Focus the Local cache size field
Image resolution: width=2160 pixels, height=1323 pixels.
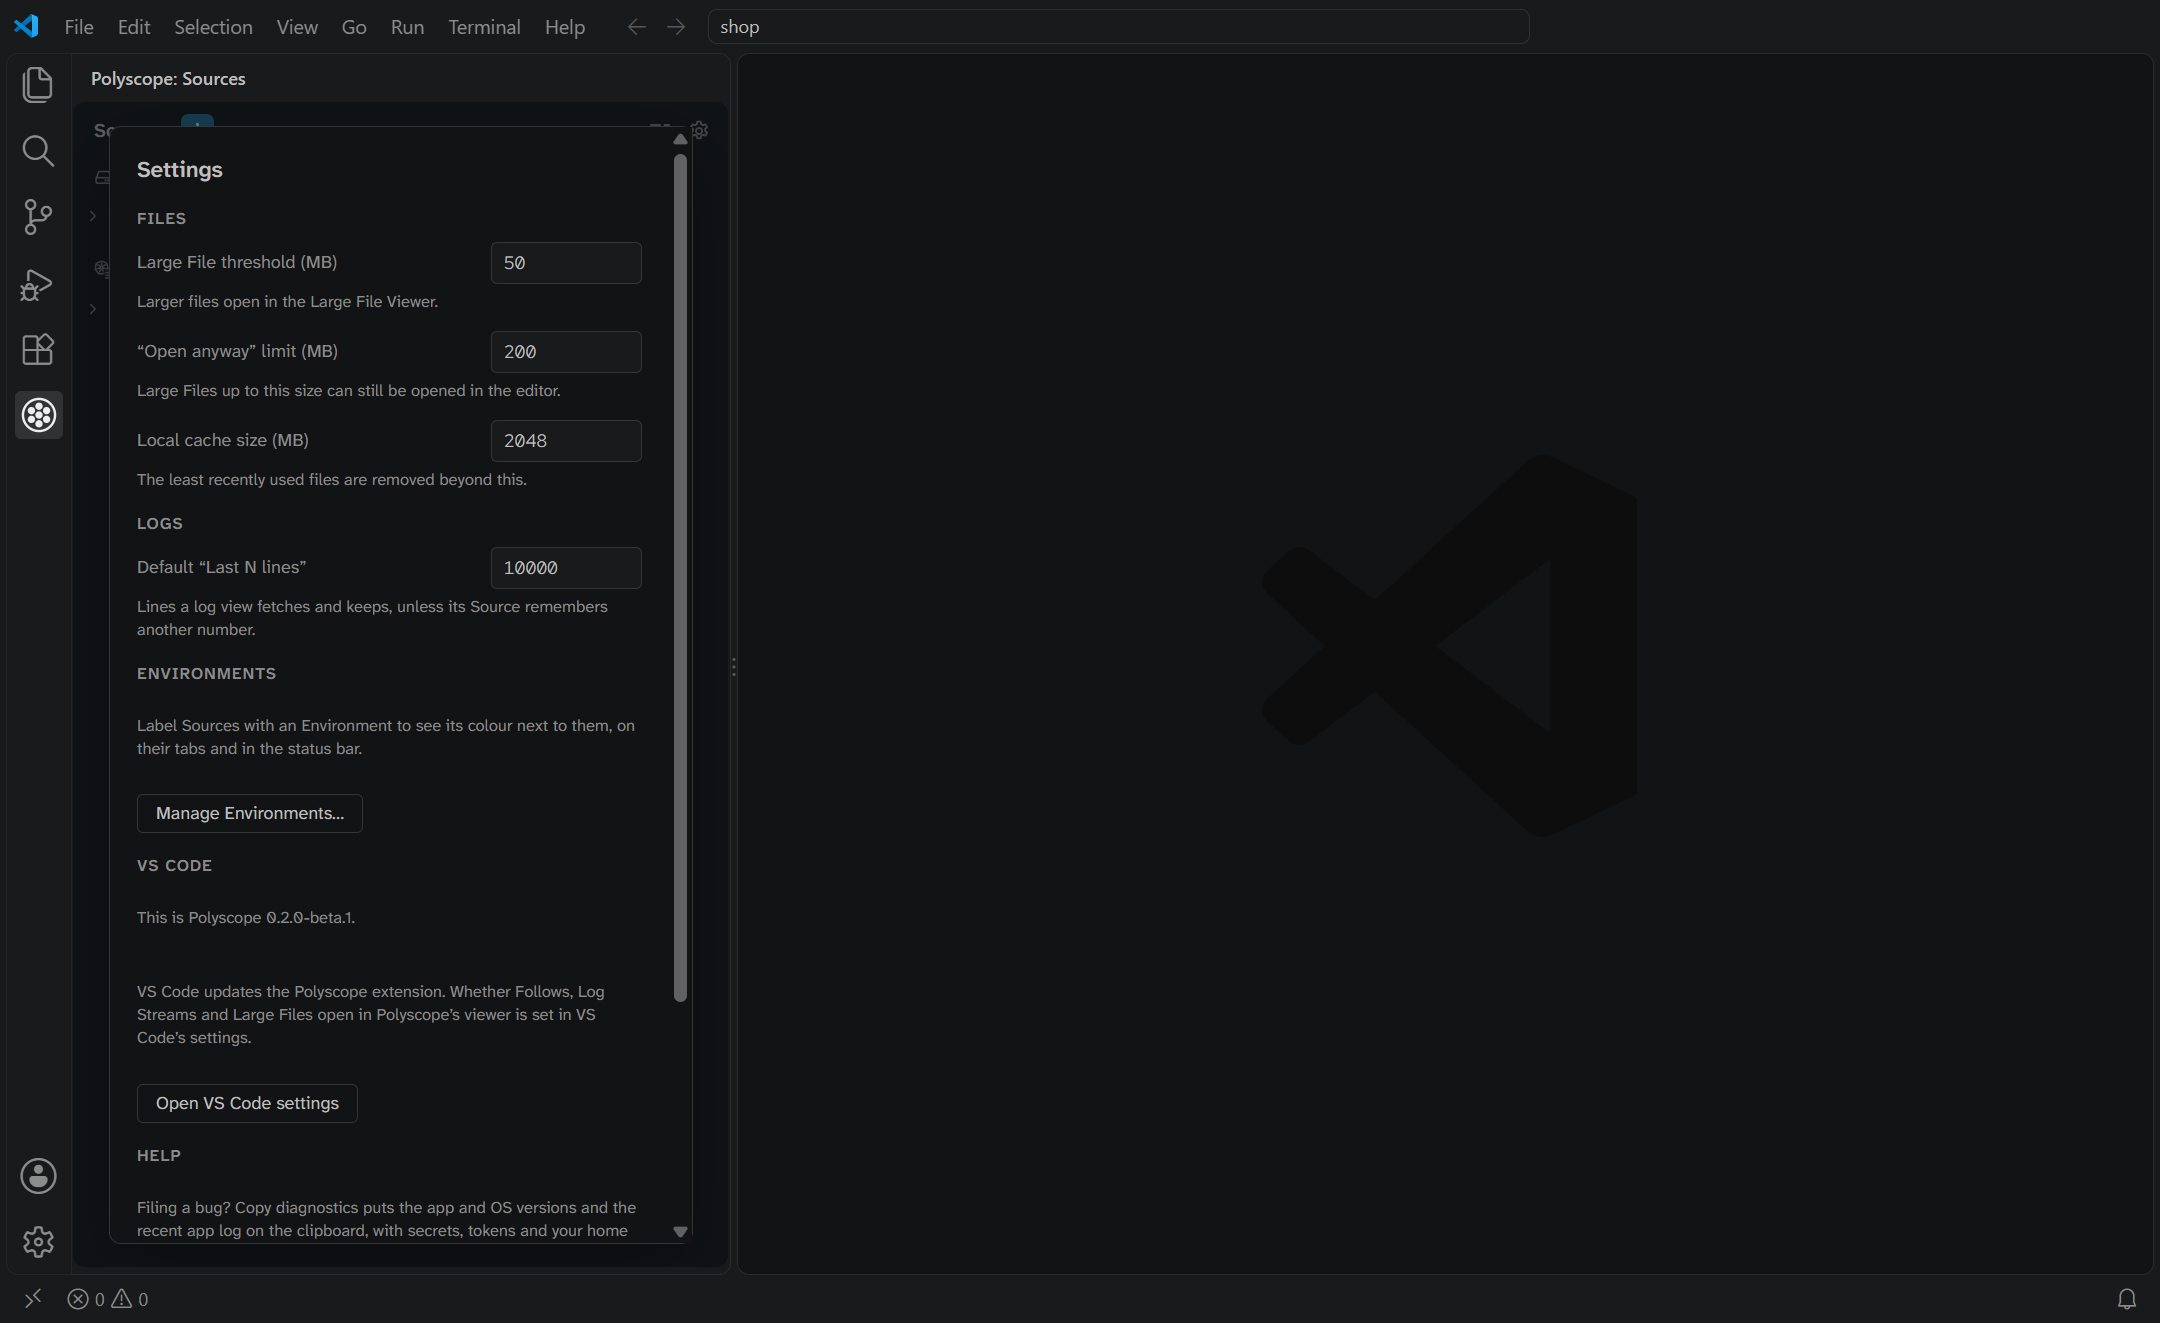566,441
